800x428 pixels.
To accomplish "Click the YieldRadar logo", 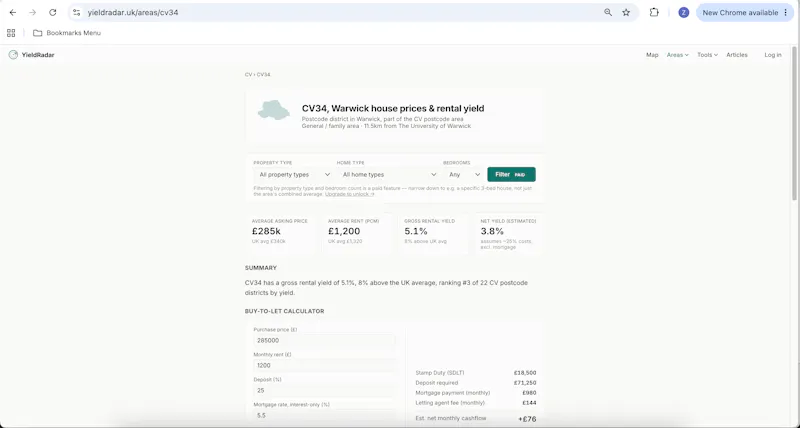I will point(32,55).
